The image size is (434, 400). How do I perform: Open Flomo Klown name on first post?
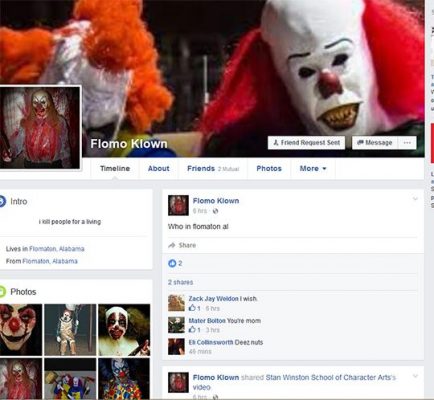(x=216, y=201)
